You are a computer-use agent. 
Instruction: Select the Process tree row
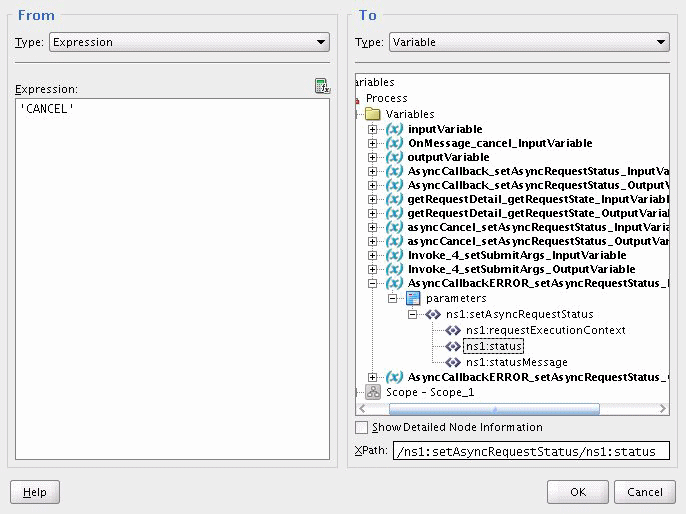(x=387, y=98)
